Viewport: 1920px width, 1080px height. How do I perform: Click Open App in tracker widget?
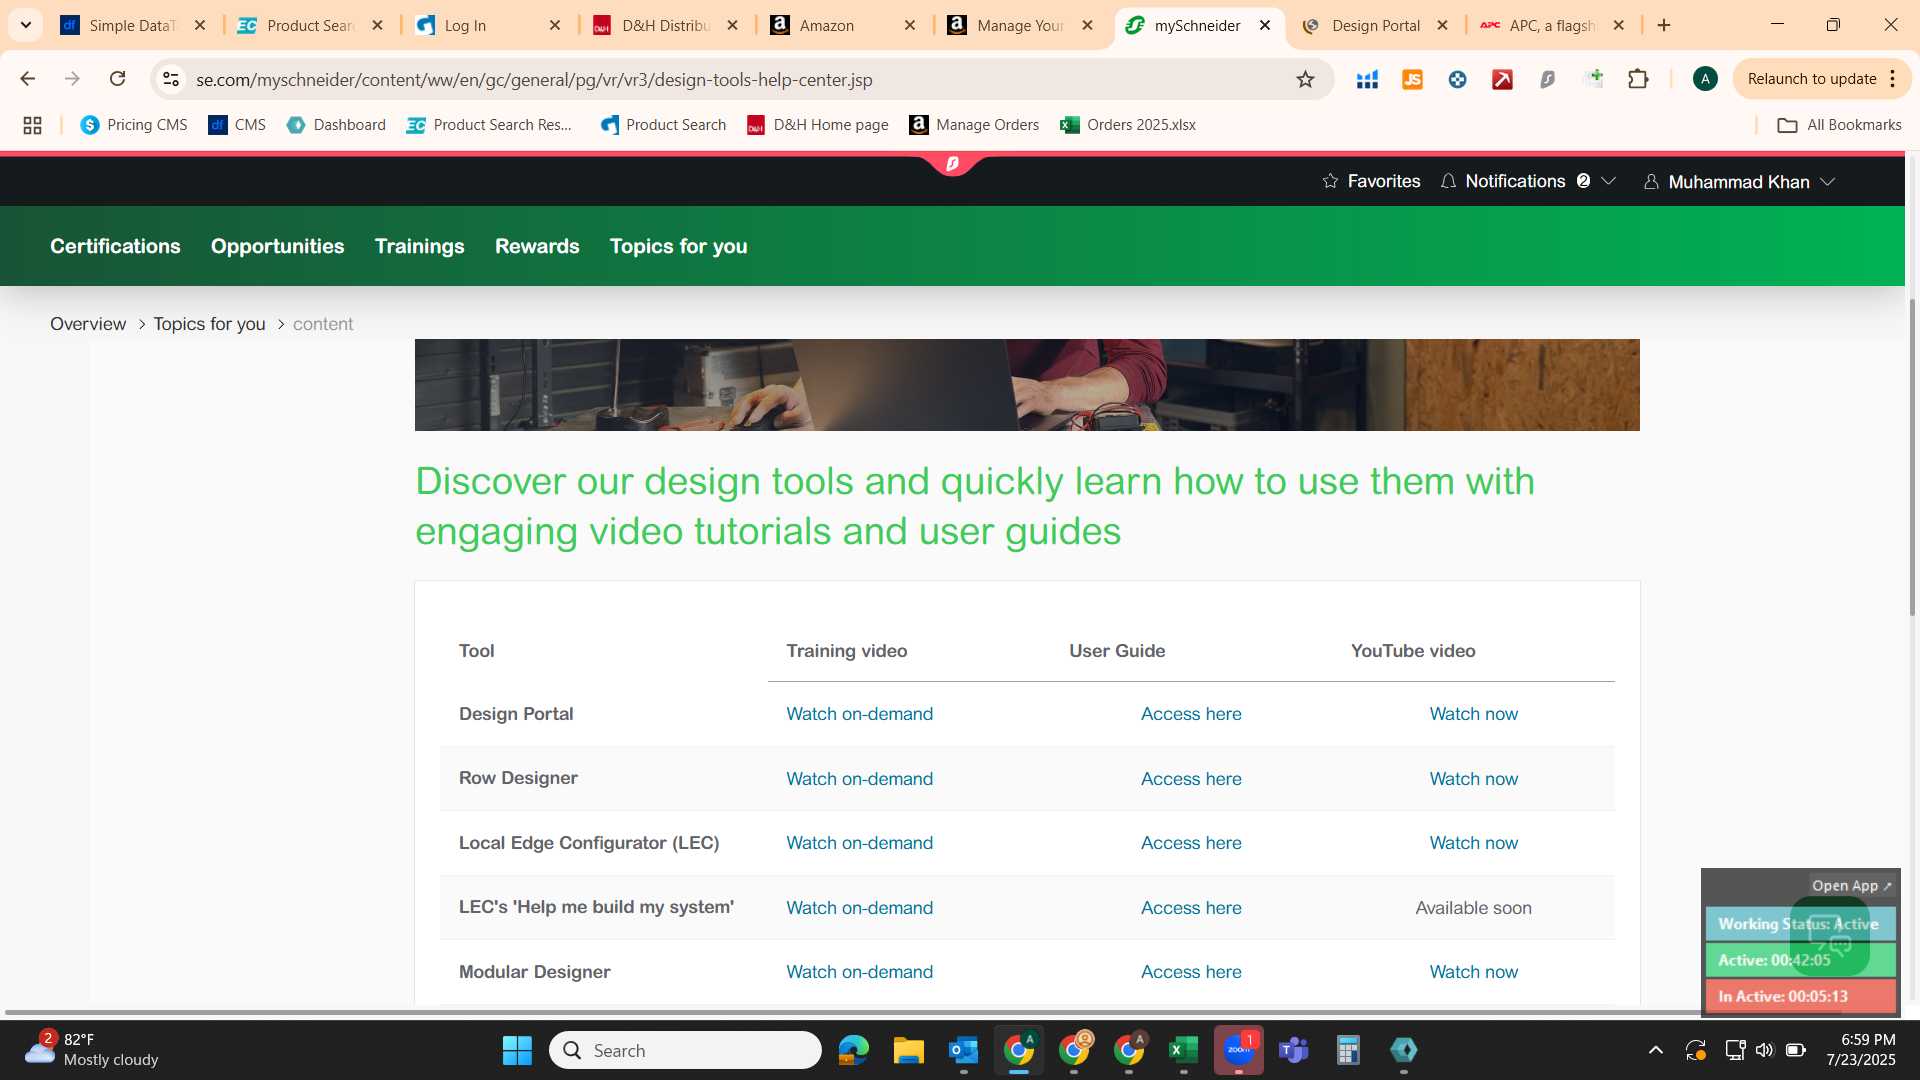point(1851,886)
